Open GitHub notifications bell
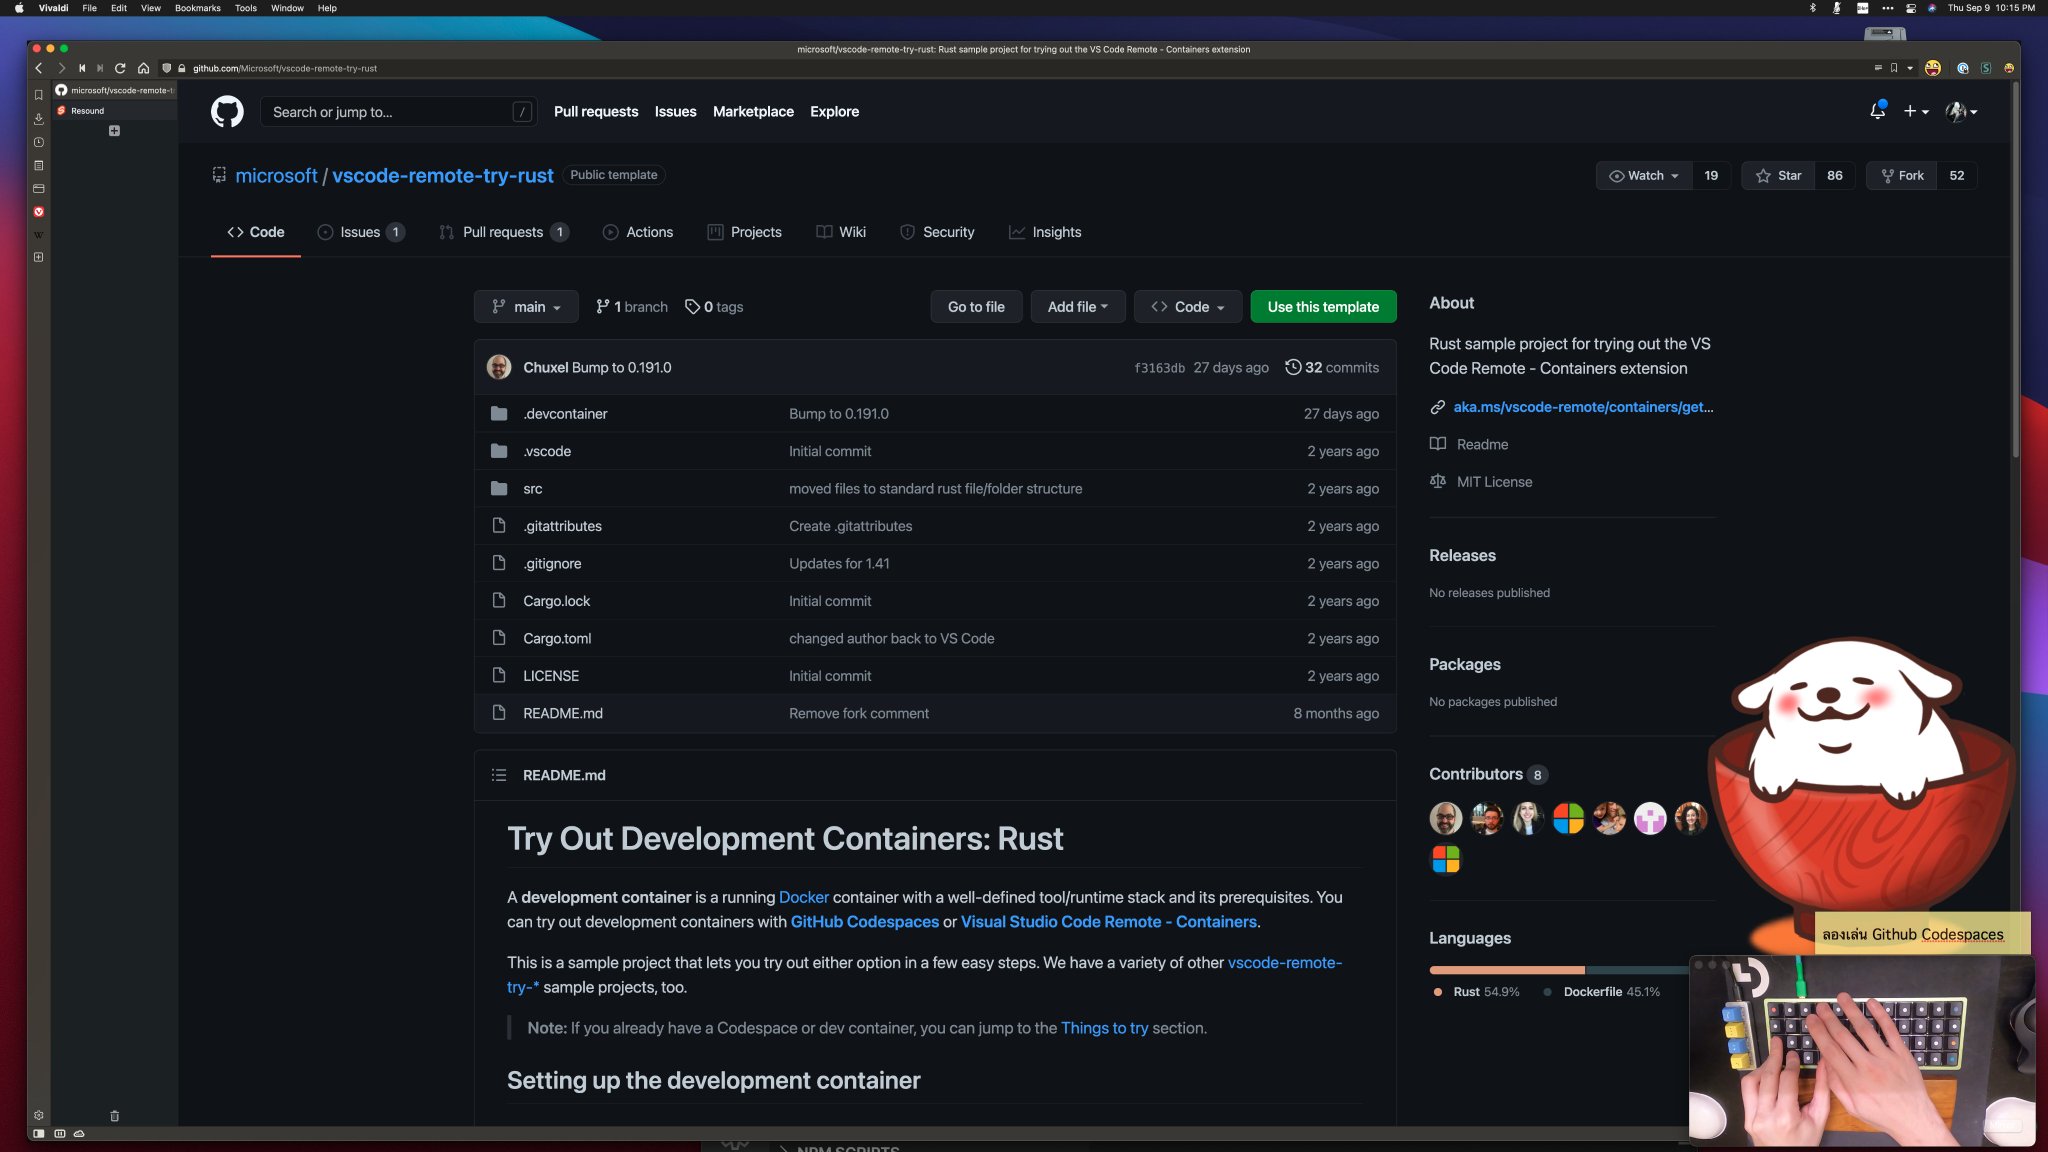This screenshot has width=2048, height=1152. (x=1876, y=111)
